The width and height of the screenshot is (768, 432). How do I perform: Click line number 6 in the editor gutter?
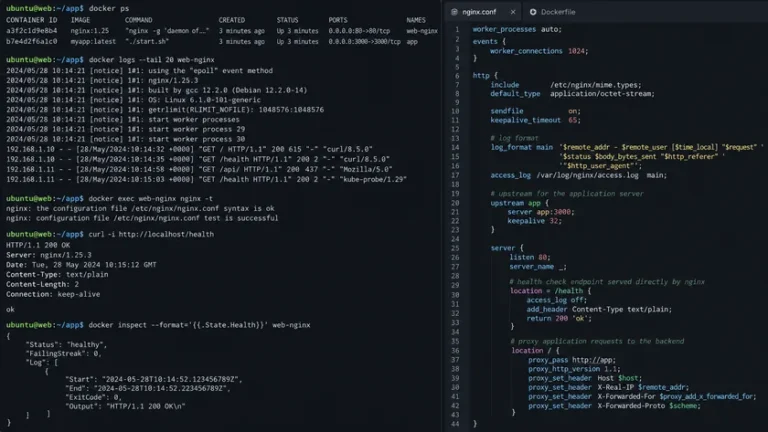coord(457,76)
